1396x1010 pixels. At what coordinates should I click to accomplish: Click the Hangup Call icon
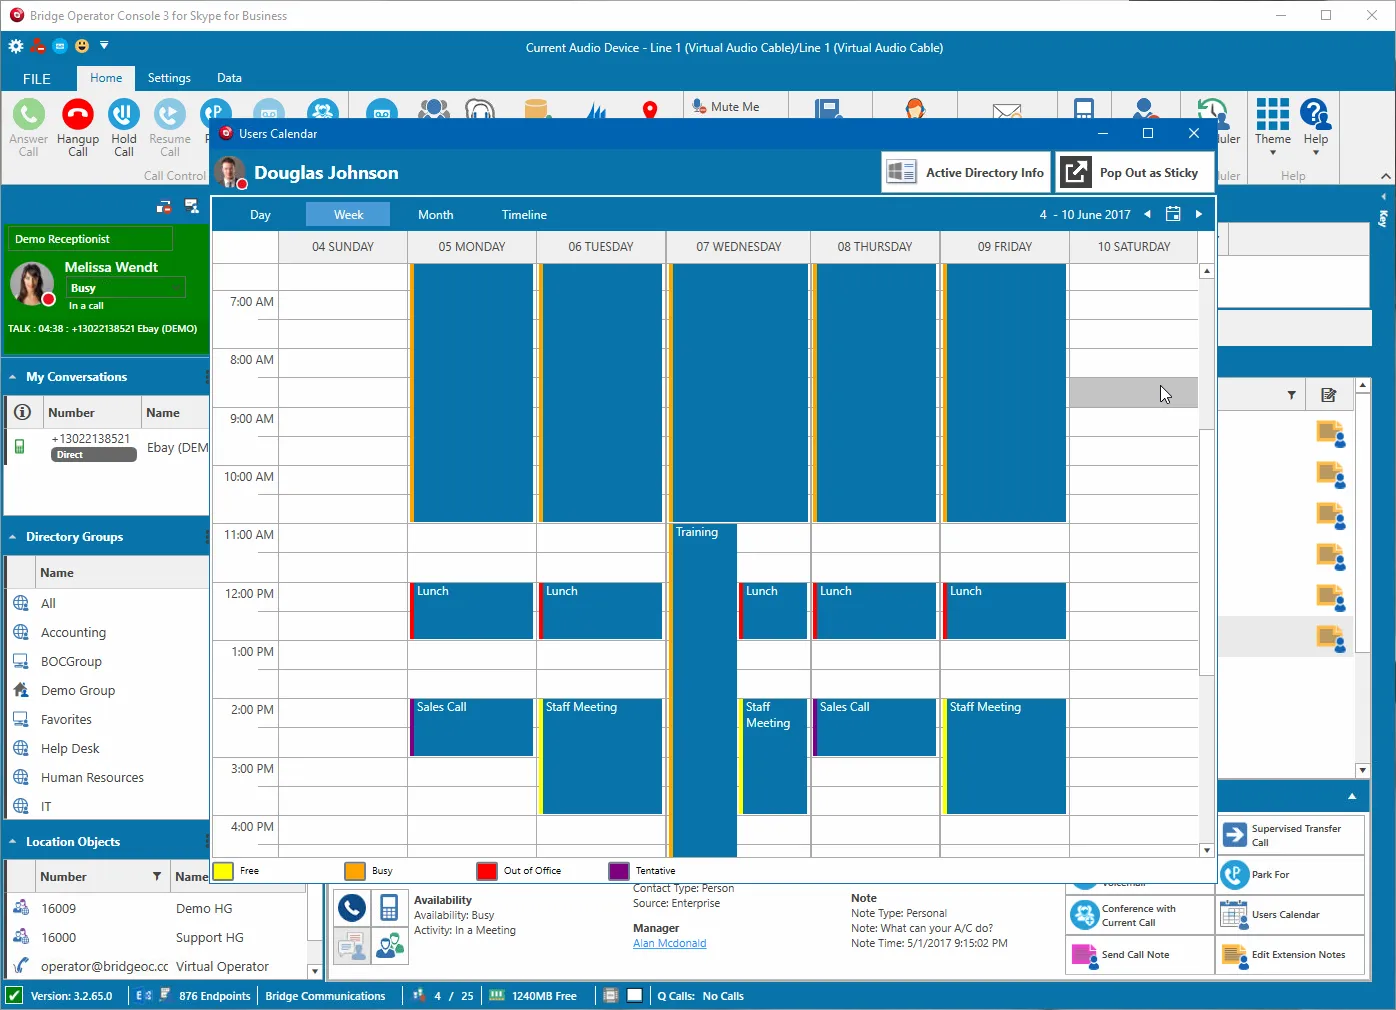click(x=78, y=117)
